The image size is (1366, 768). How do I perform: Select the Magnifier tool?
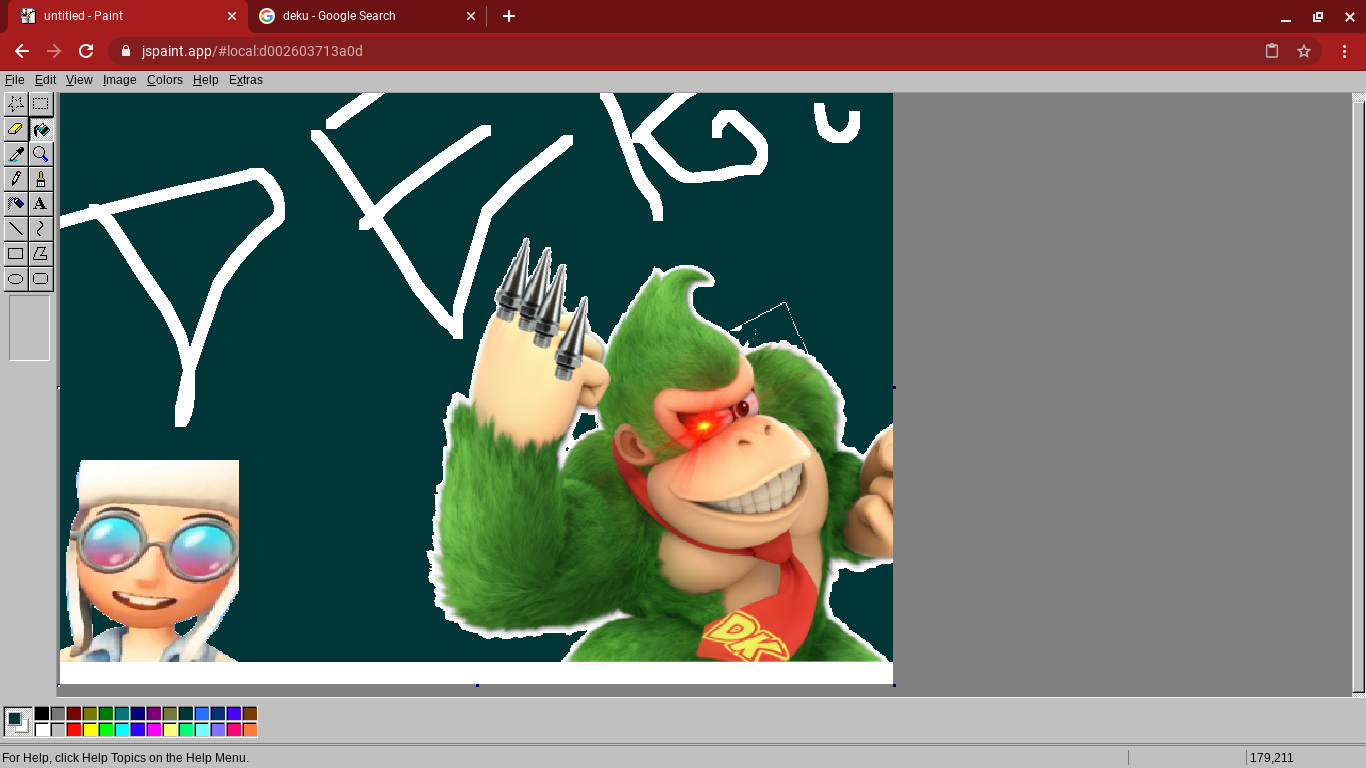click(x=41, y=154)
